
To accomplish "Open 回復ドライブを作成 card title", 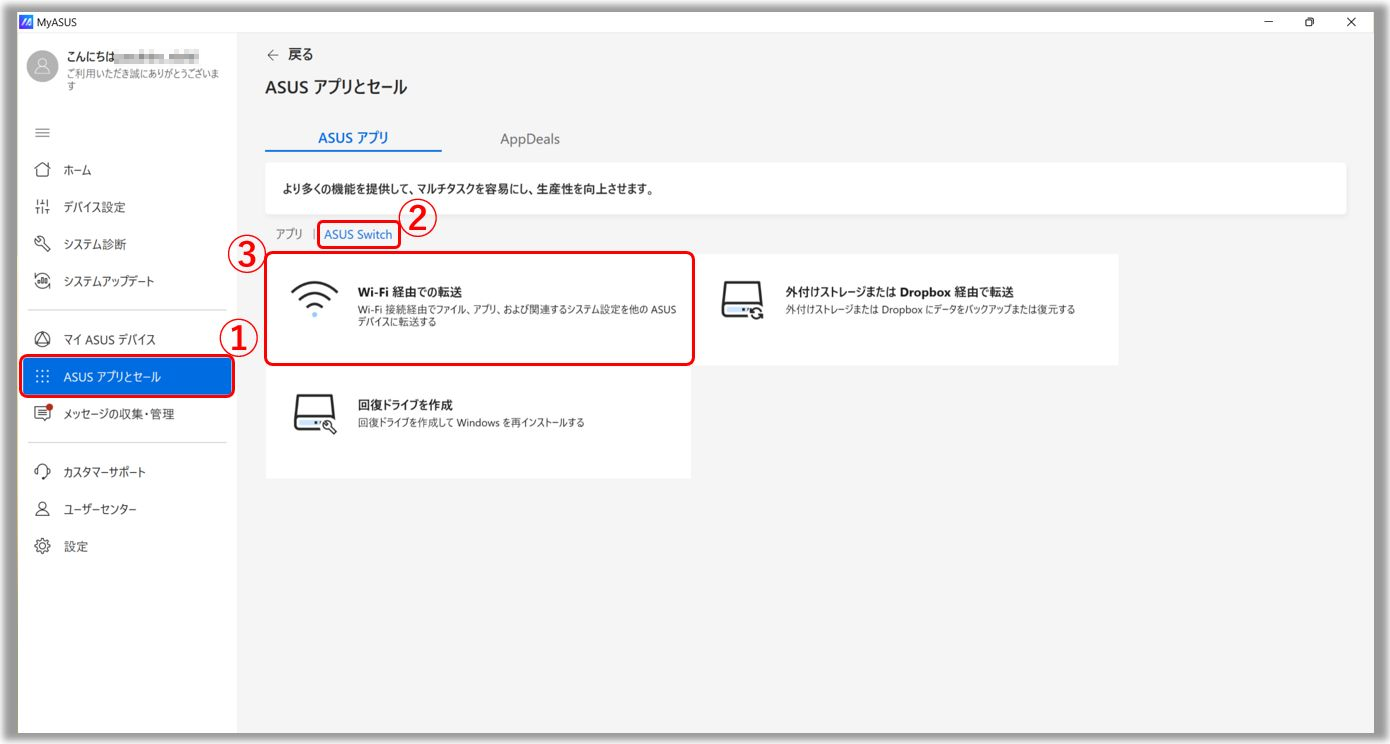I will pyautogui.click(x=405, y=405).
